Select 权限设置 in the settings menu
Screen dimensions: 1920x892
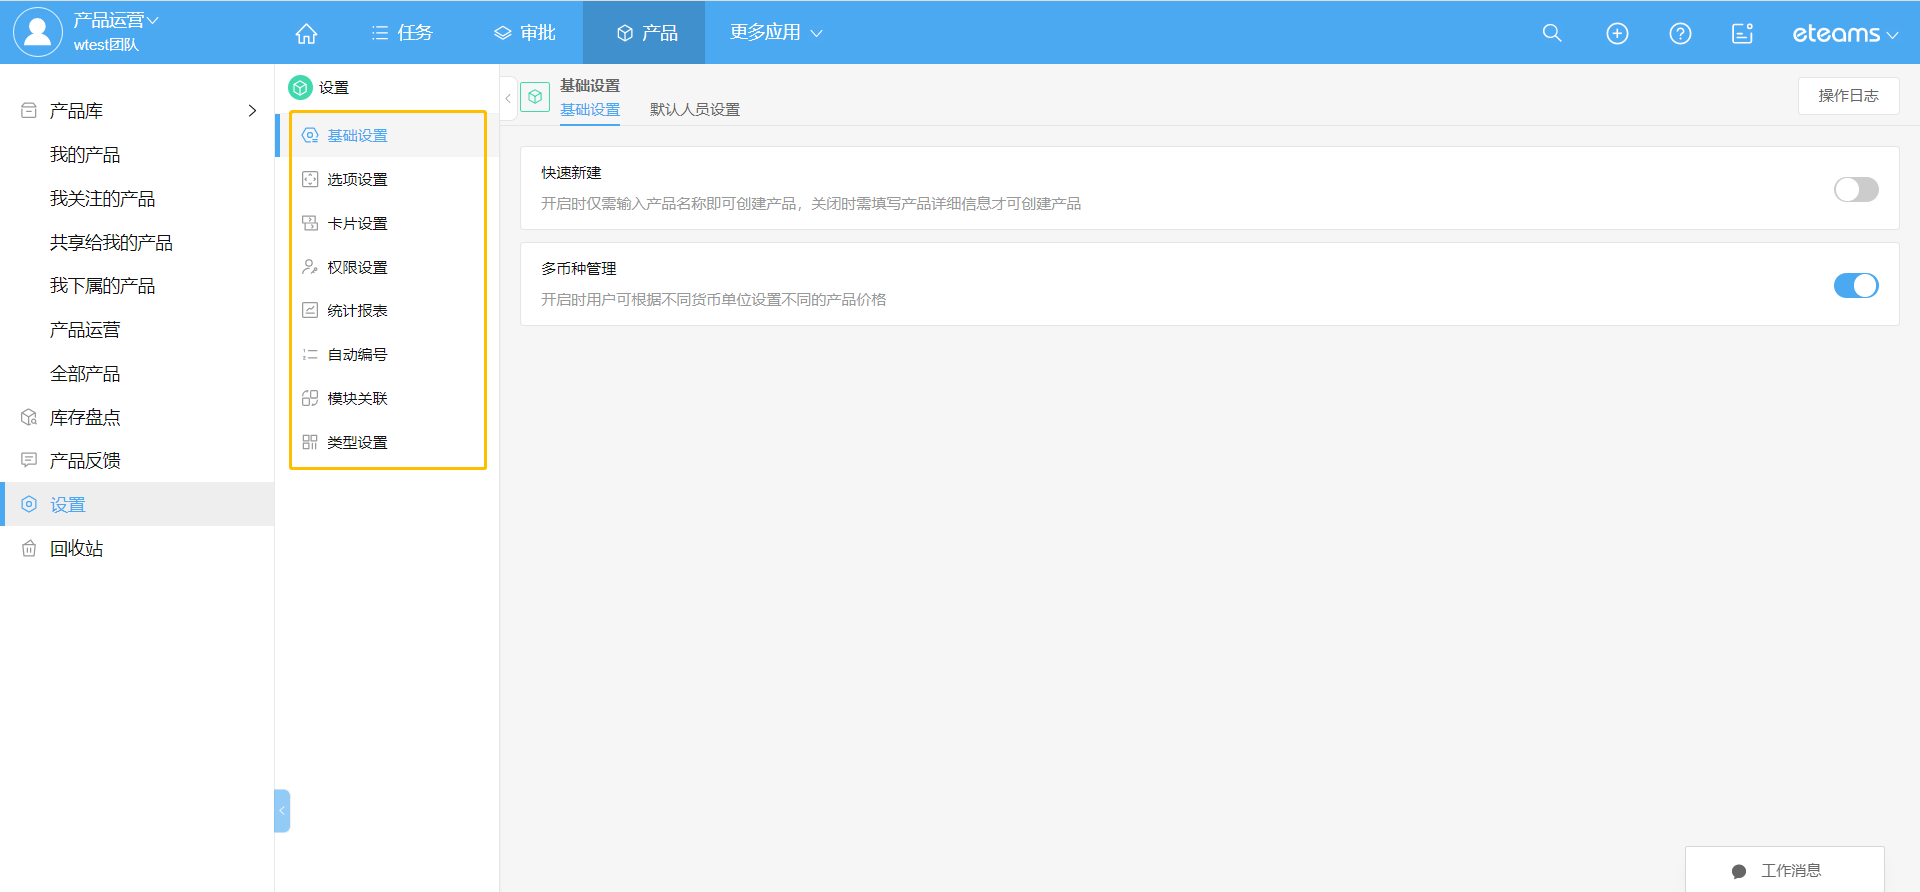click(357, 267)
